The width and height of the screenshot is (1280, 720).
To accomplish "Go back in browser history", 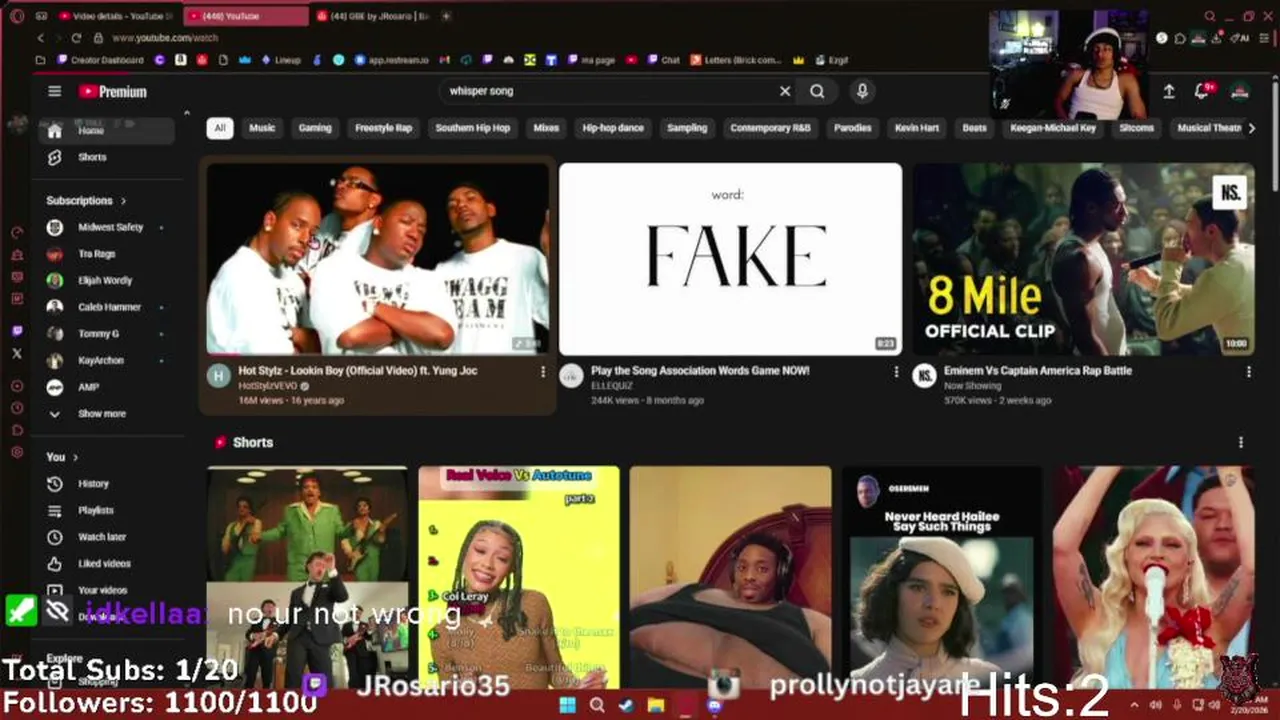I will click(x=40, y=38).
